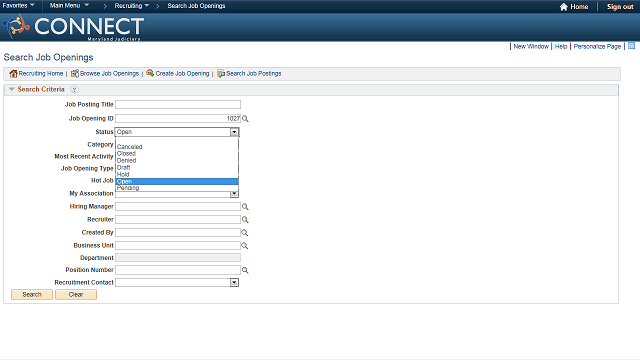Viewport: 640px width, 360px height.
Task: Click the Clear button
Action: click(x=76, y=294)
